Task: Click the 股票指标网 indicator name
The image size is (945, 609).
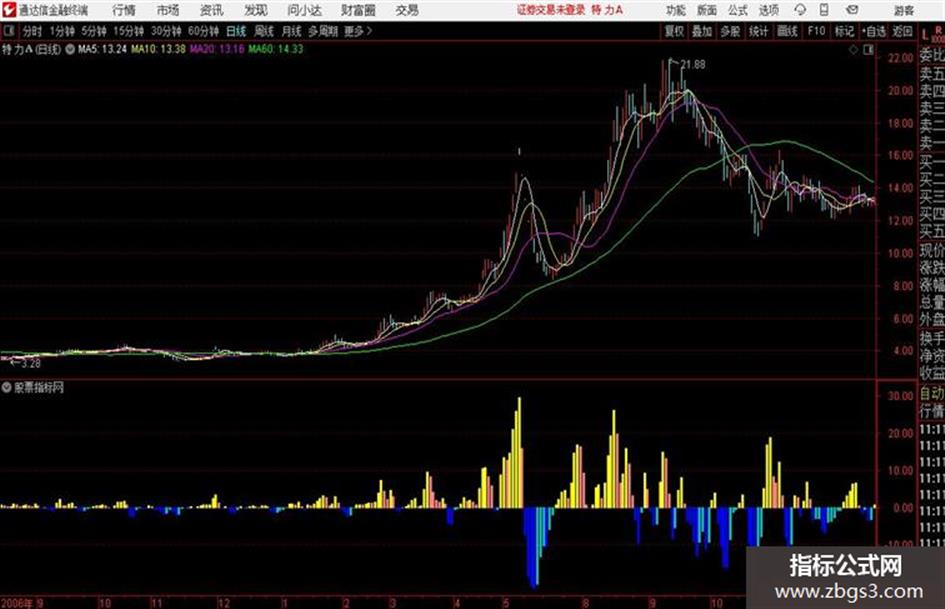Action: tap(39, 387)
